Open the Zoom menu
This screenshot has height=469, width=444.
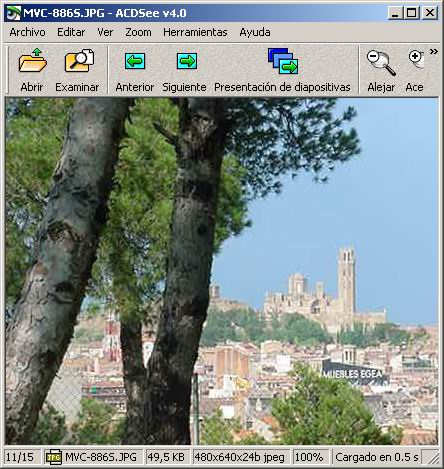pyautogui.click(x=138, y=32)
